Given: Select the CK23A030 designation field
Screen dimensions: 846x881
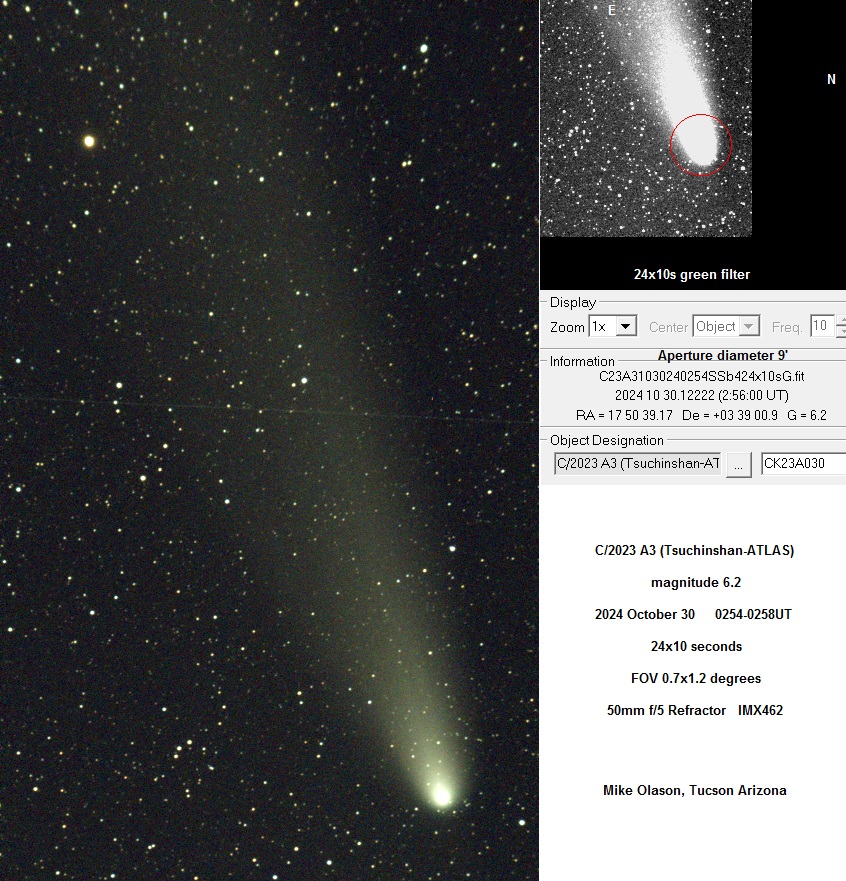Looking at the screenshot, I should click(802, 463).
